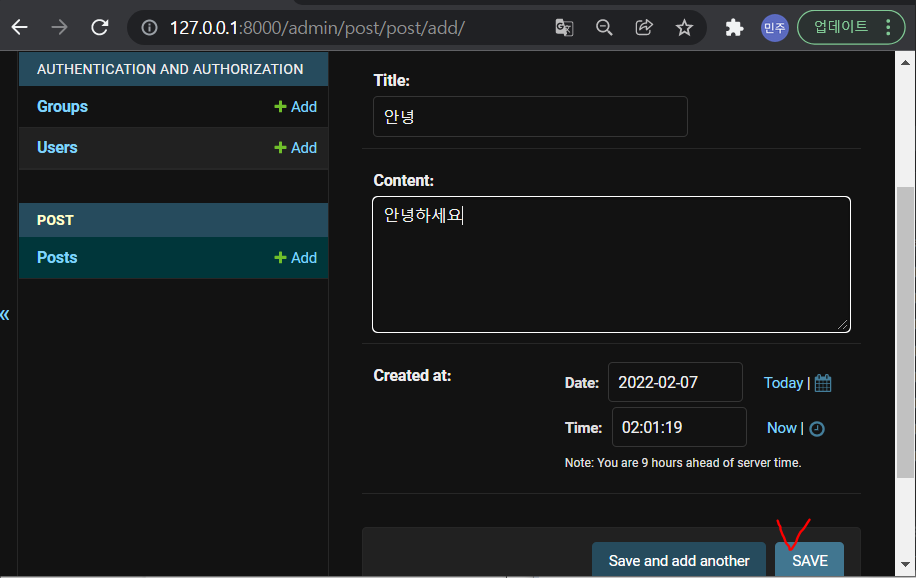Image resolution: width=916 pixels, height=578 pixels.
Task: Bookmark this page with the star icon
Action: [x=684, y=27]
